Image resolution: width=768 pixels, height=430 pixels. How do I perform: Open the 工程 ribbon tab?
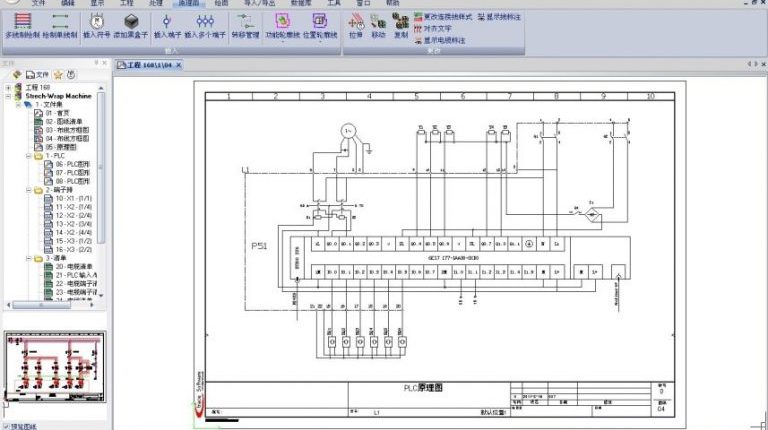tap(126, 3)
